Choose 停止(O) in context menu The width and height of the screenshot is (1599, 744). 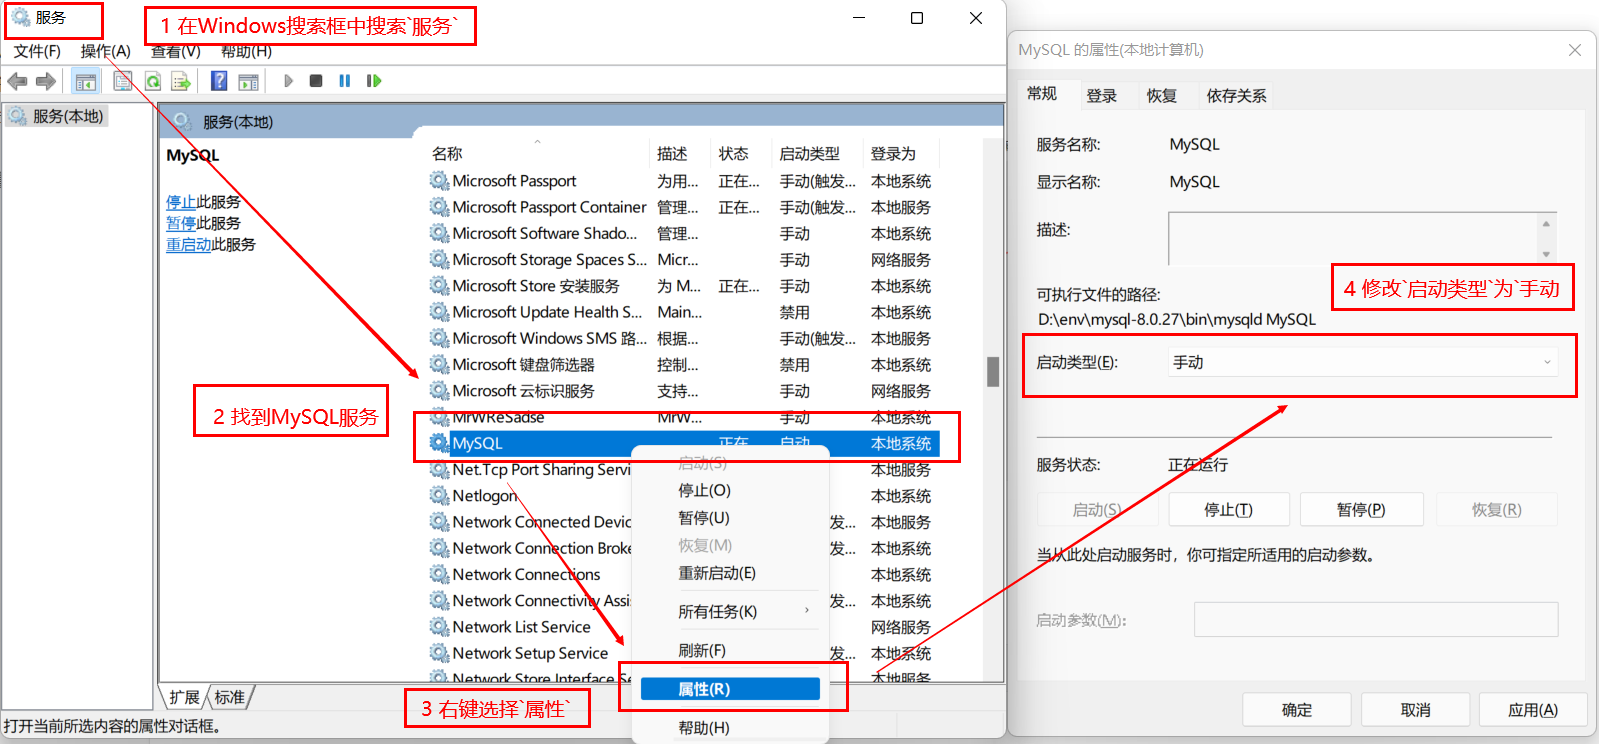[704, 490]
